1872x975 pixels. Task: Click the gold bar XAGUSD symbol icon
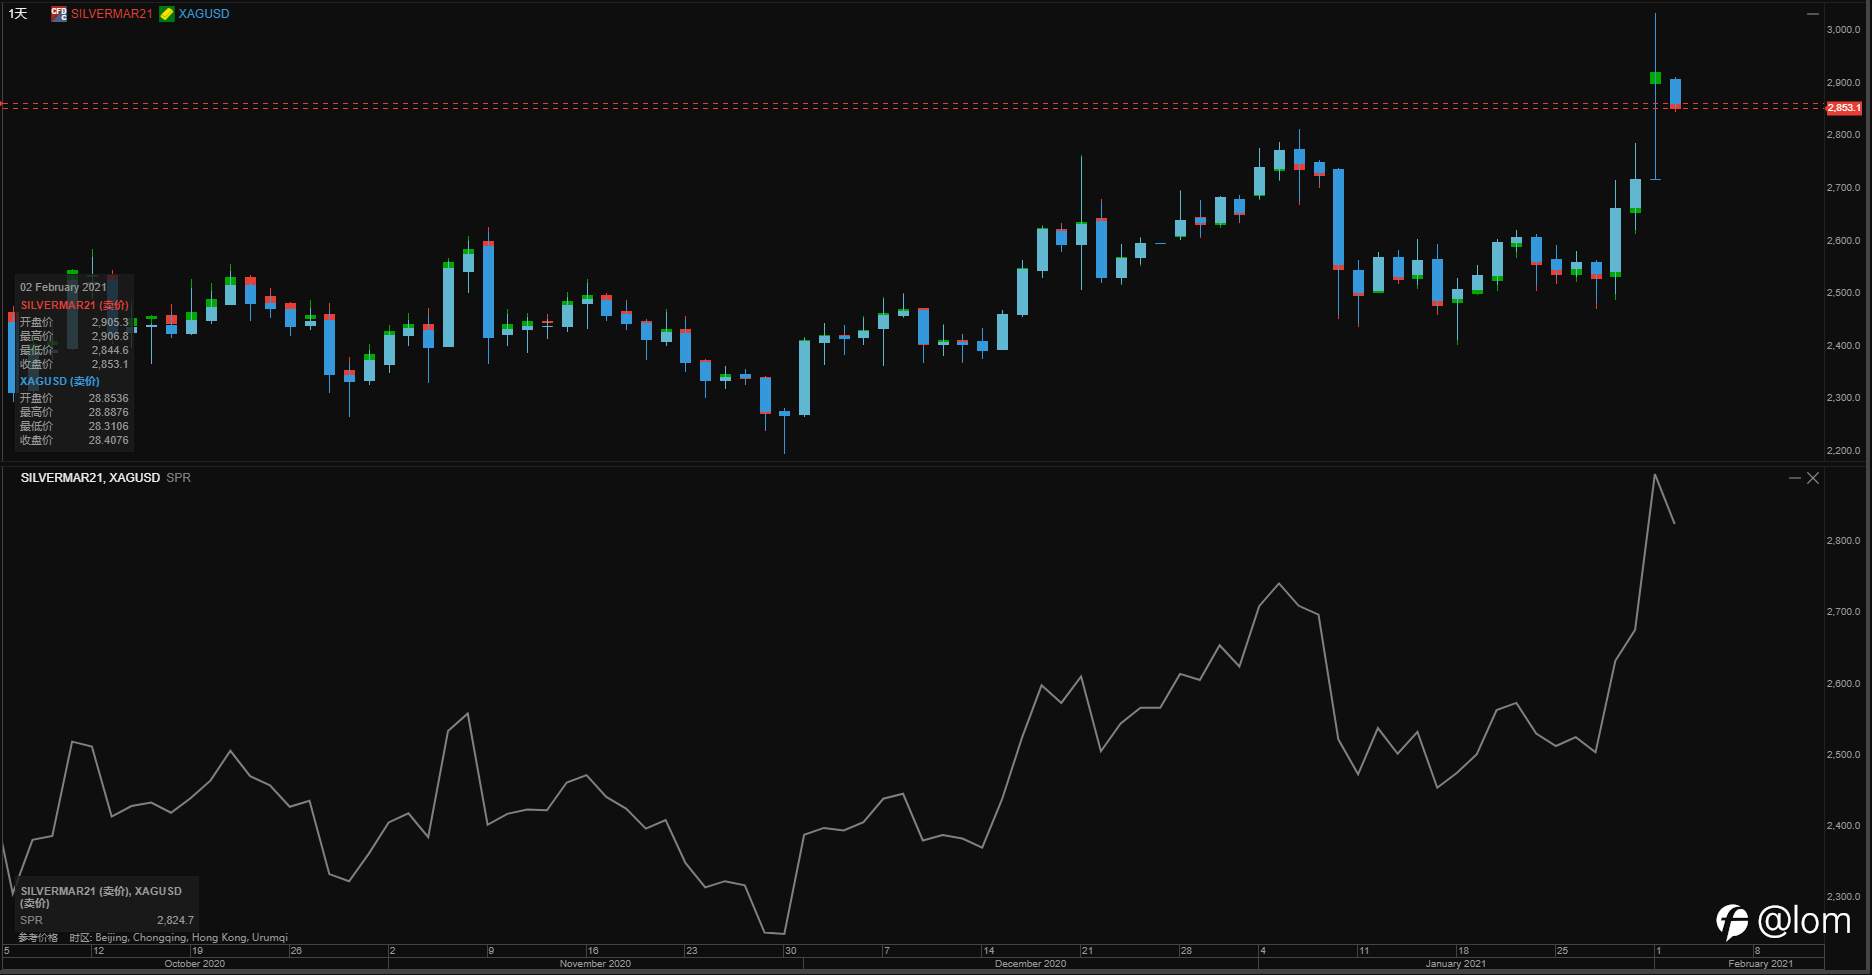tap(167, 14)
